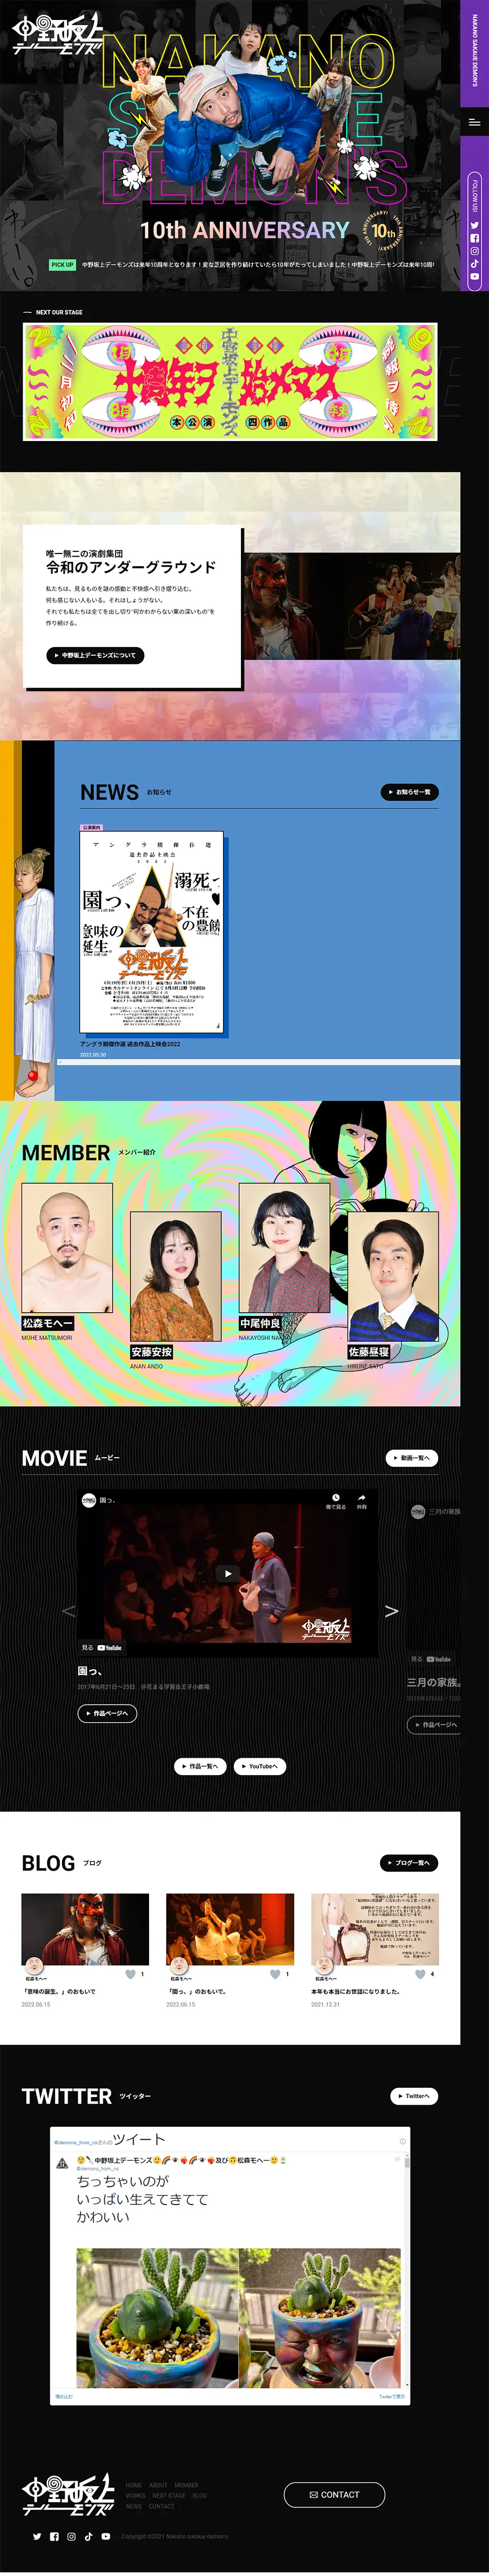The height and width of the screenshot is (2576, 489).
Task: Click Twitterへ button
Action: (x=414, y=2096)
